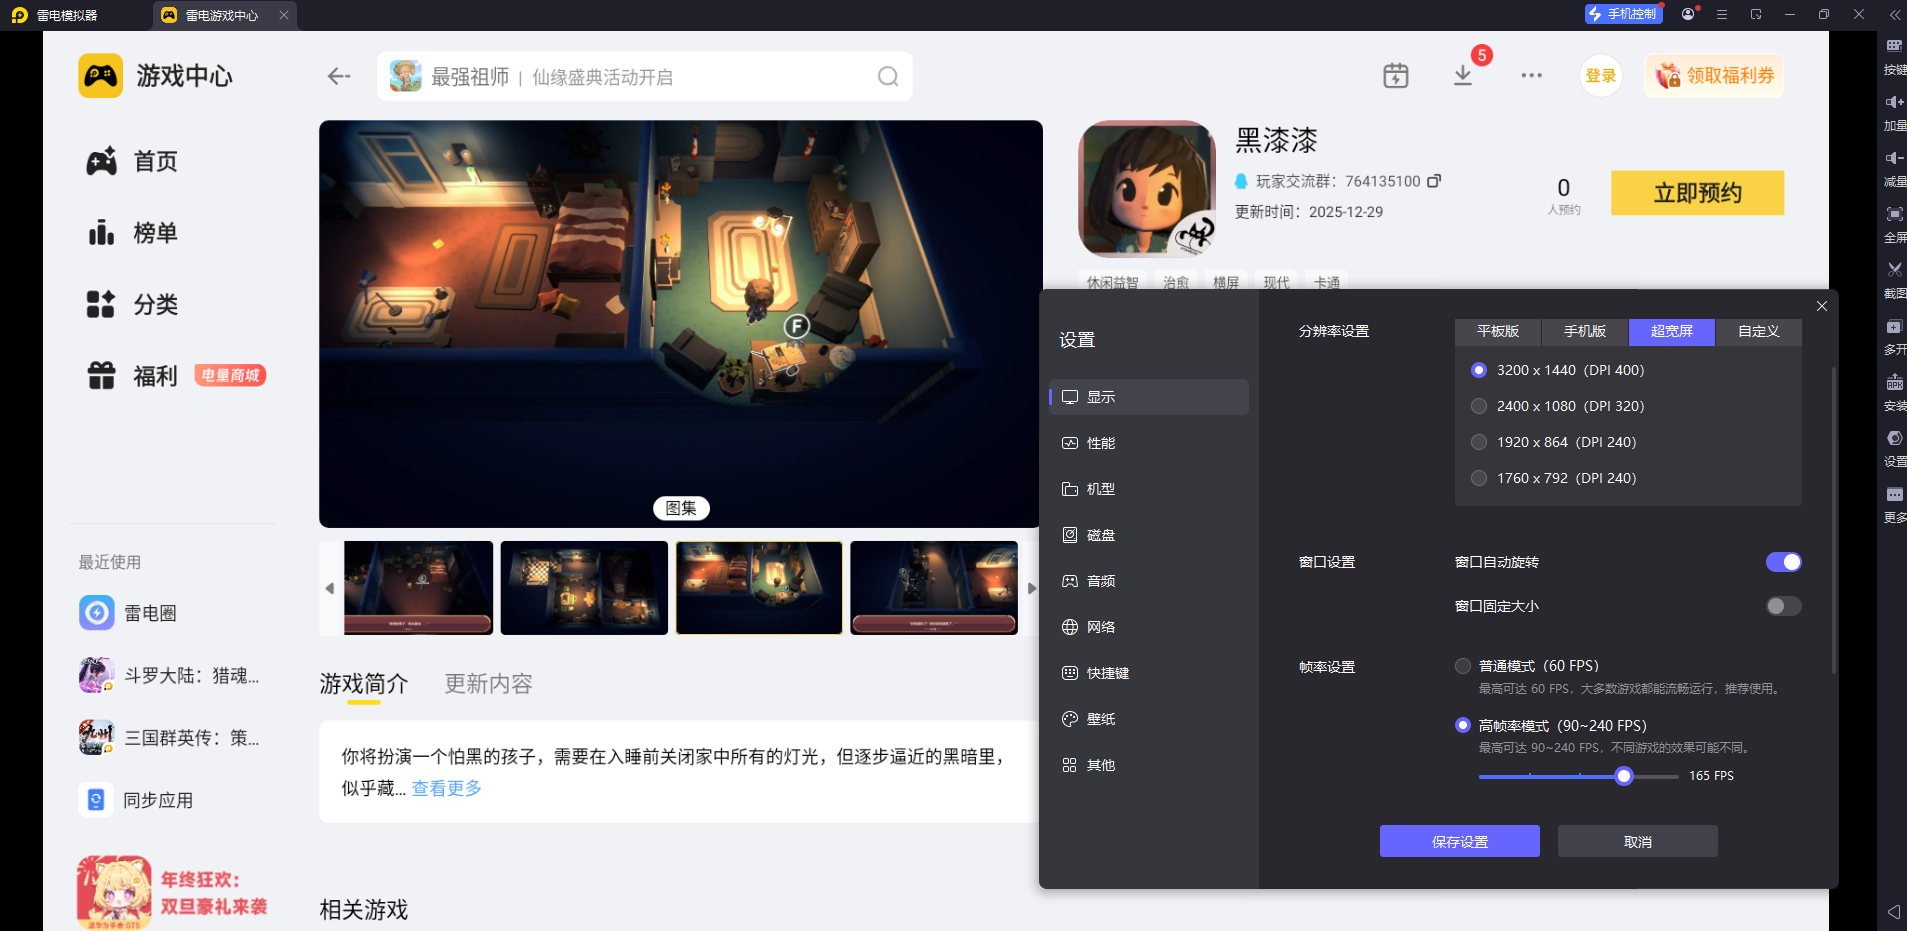Click 取消 to cancel settings
Screen dimensions: 1907x931
1638,841
